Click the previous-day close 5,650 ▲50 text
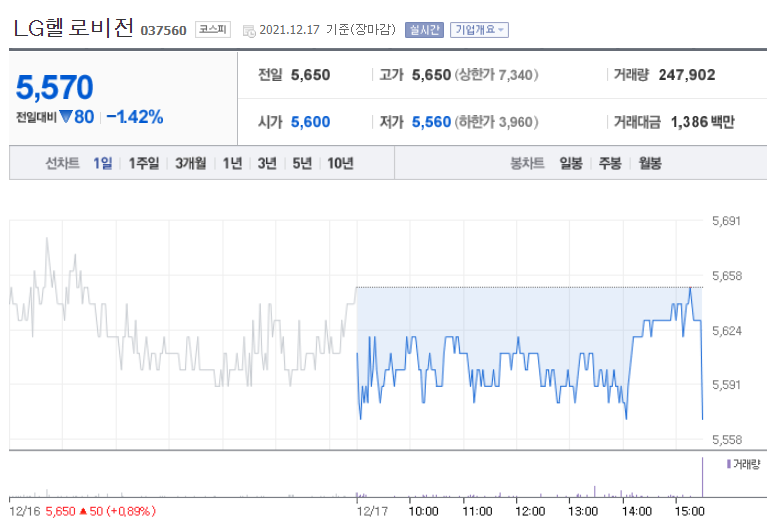The height and width of the screenshot is (527, 767). (101, 511)
